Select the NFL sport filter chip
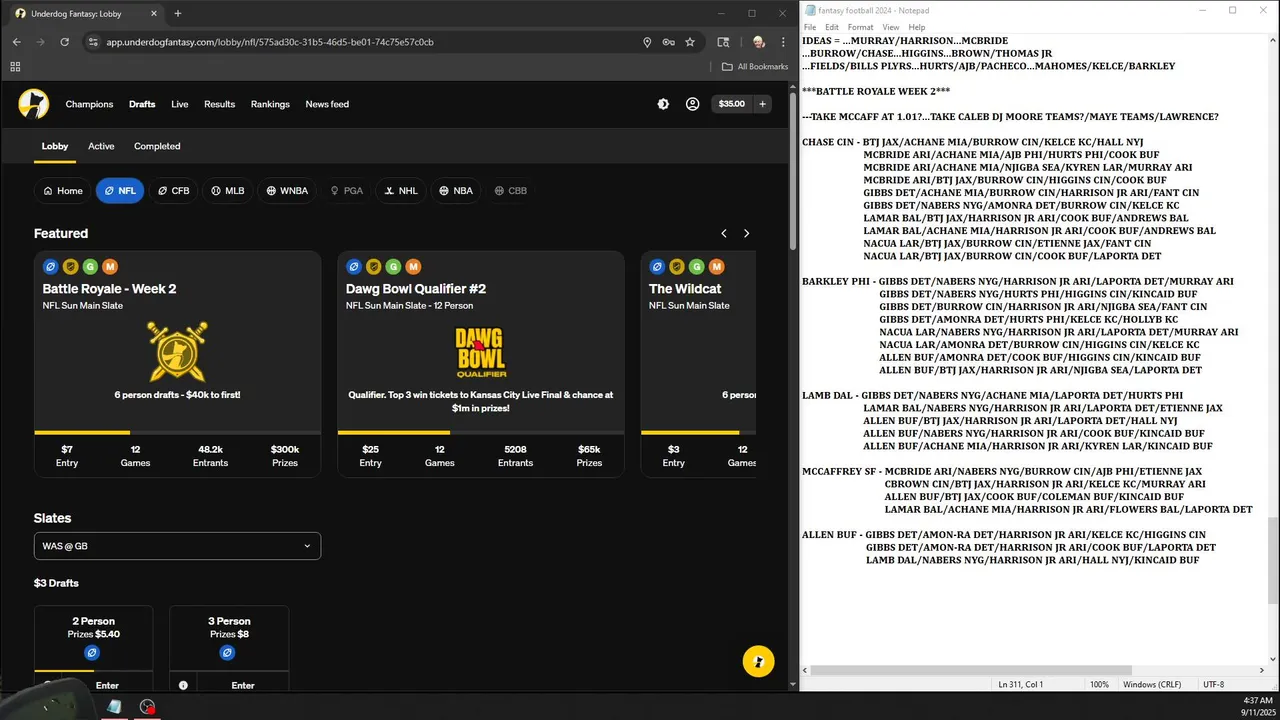 (120, 191)
